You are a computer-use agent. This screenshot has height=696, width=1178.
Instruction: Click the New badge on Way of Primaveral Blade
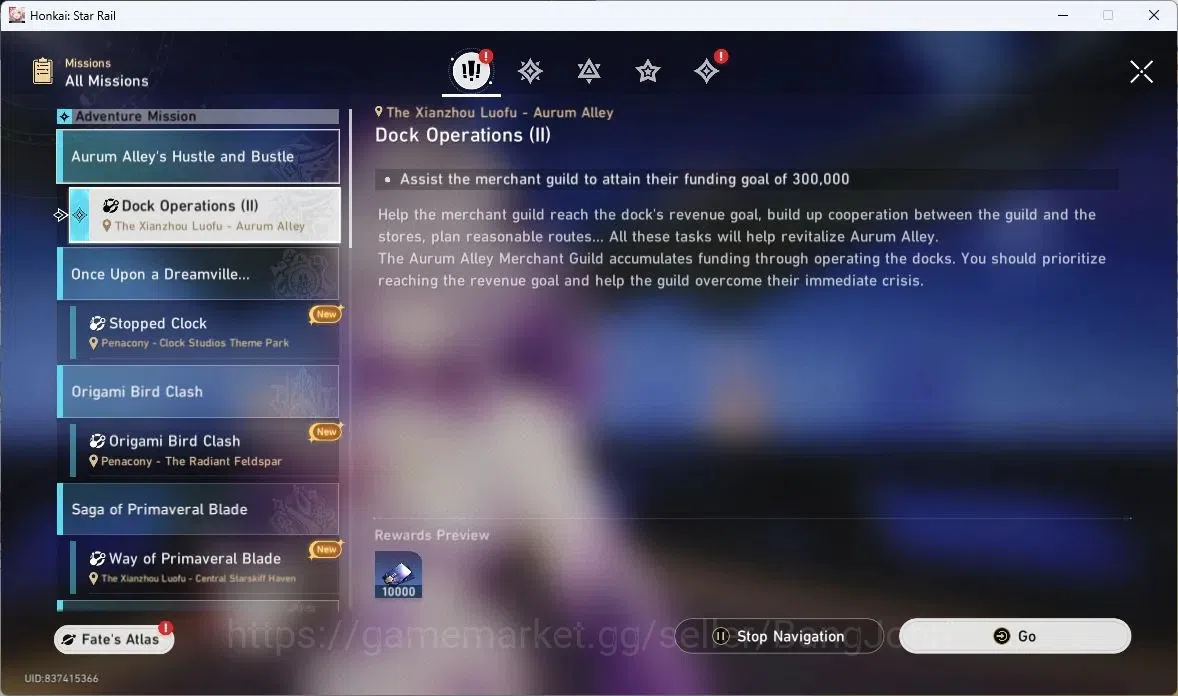click(x=326, y=549)
